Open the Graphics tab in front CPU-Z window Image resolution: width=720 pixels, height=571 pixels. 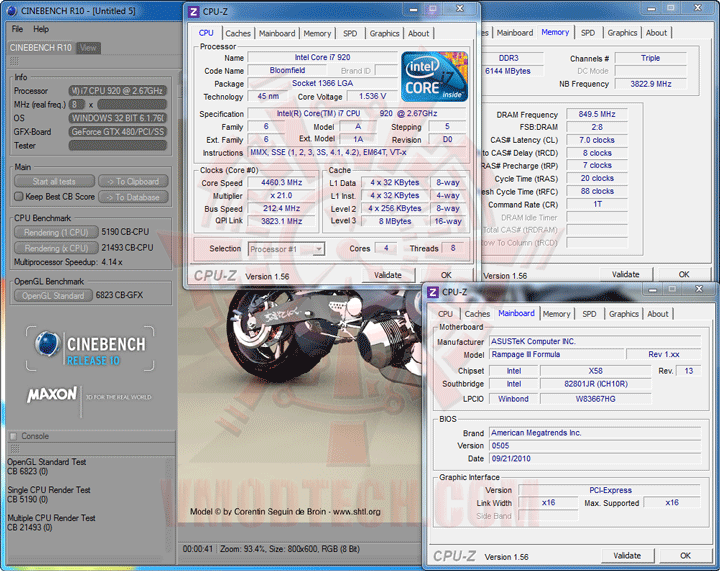point(384,34)
